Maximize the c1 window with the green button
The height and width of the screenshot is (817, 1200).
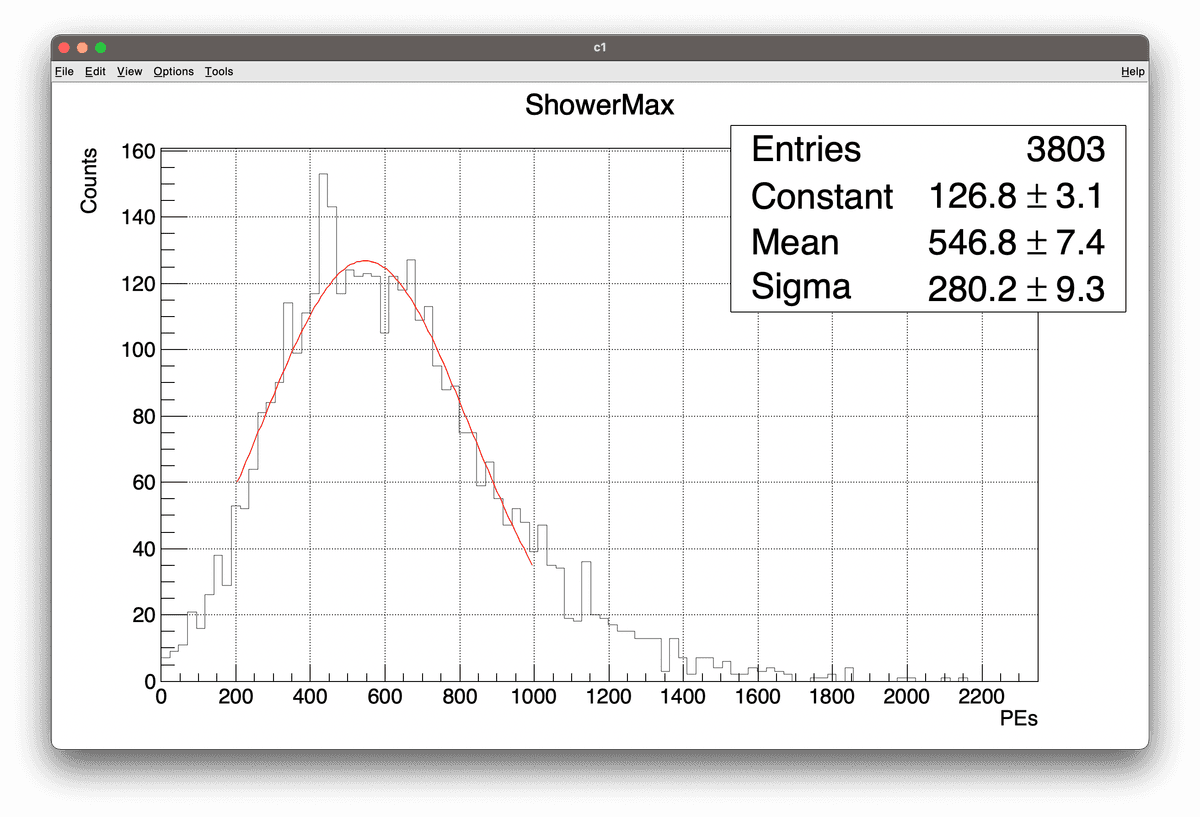pyautogui.click(x=101, y=48)
